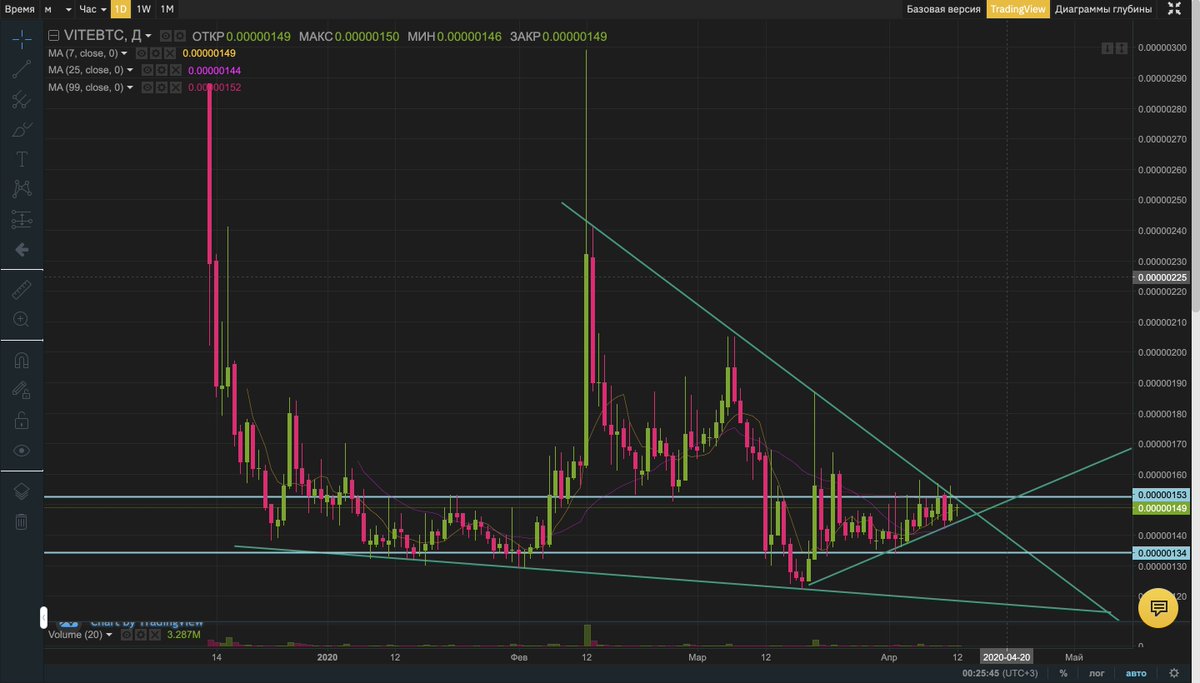This screenshot has width=1200, height=683.
Task: Expand the MA (25, close, 0) dropdown
Action: coord(132,70)
